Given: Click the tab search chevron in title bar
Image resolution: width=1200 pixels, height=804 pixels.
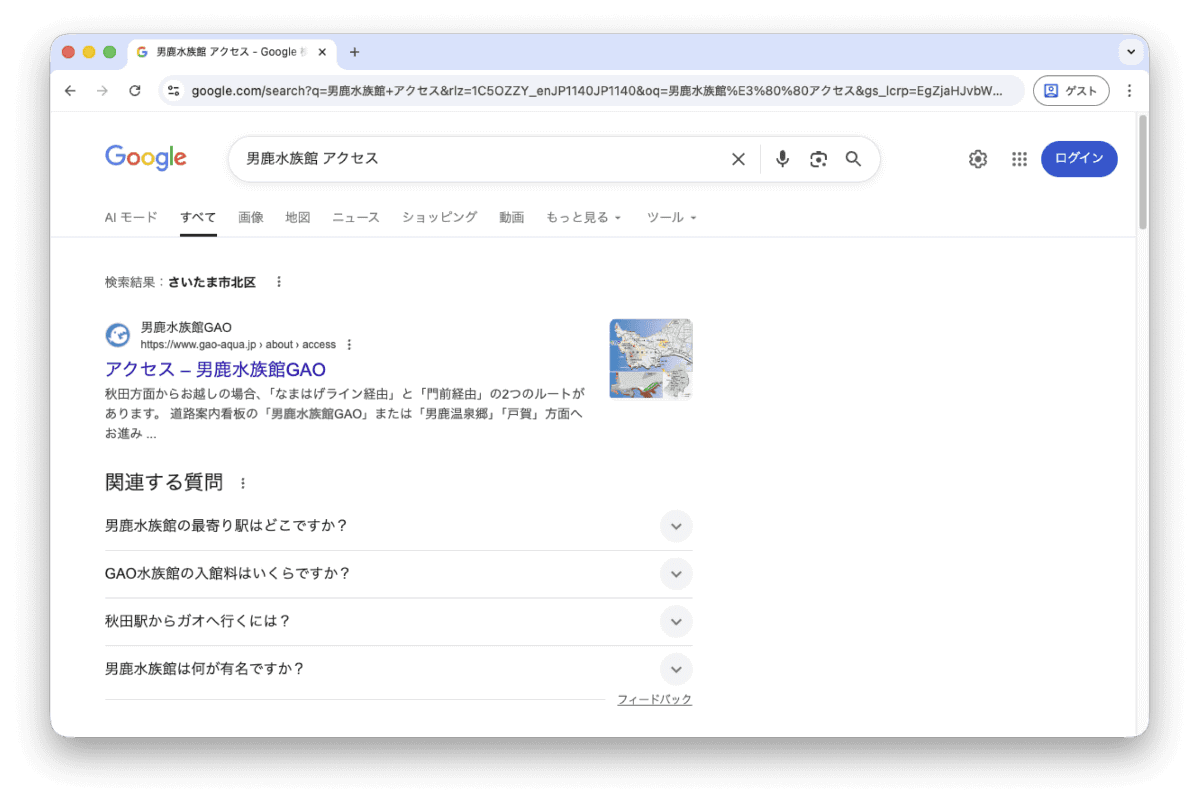Looking at the screenshot, I should click(1131, 52).
